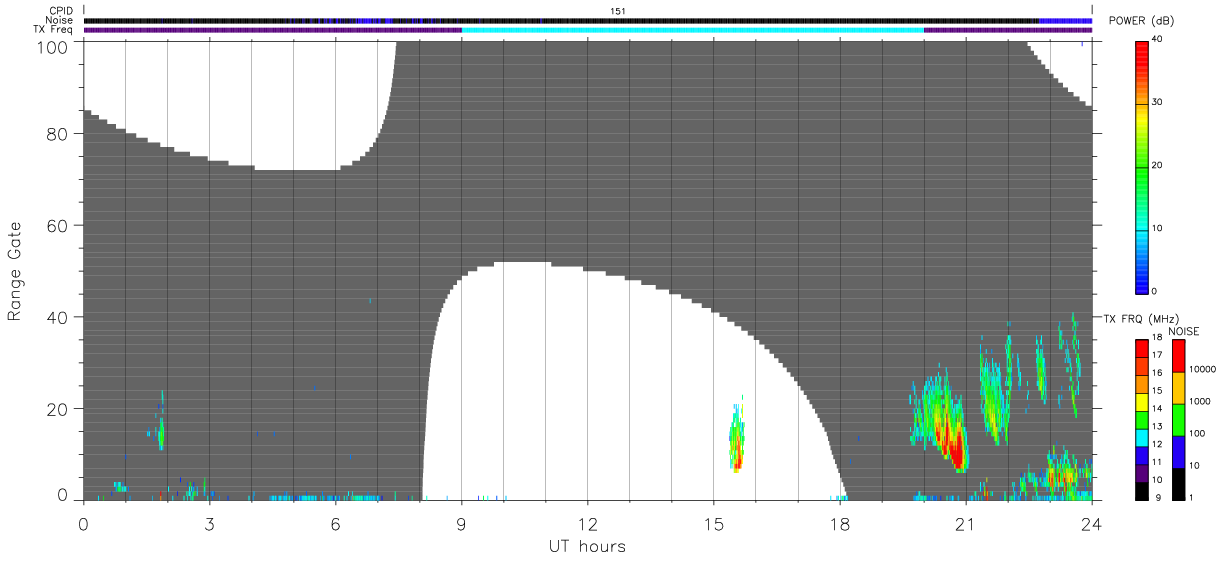Click the 20 label on power colorbar
This screenshot has width=1228, height=567.
[x=1157, y=165]
